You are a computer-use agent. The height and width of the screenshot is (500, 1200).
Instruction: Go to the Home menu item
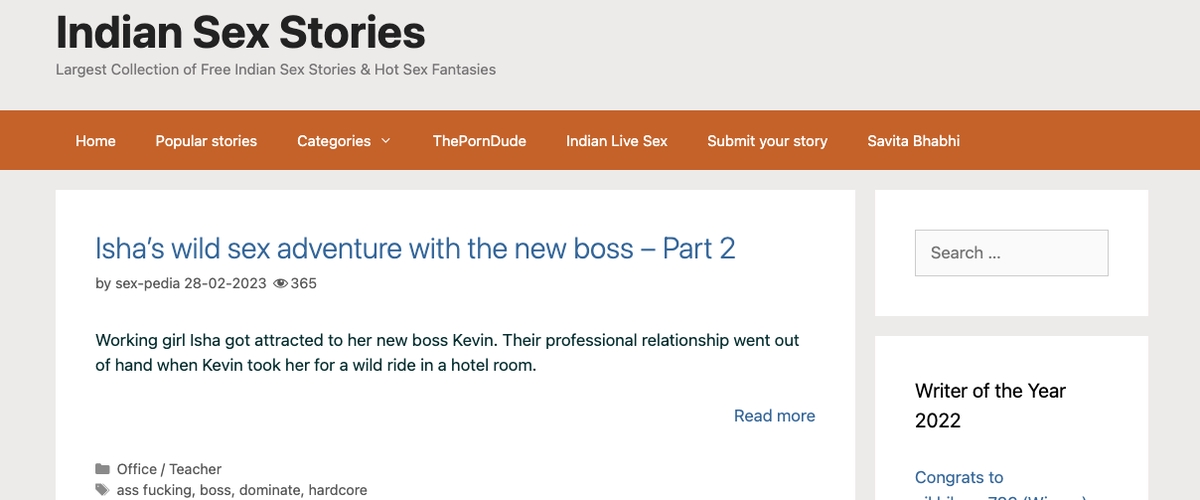click(95, 141)
